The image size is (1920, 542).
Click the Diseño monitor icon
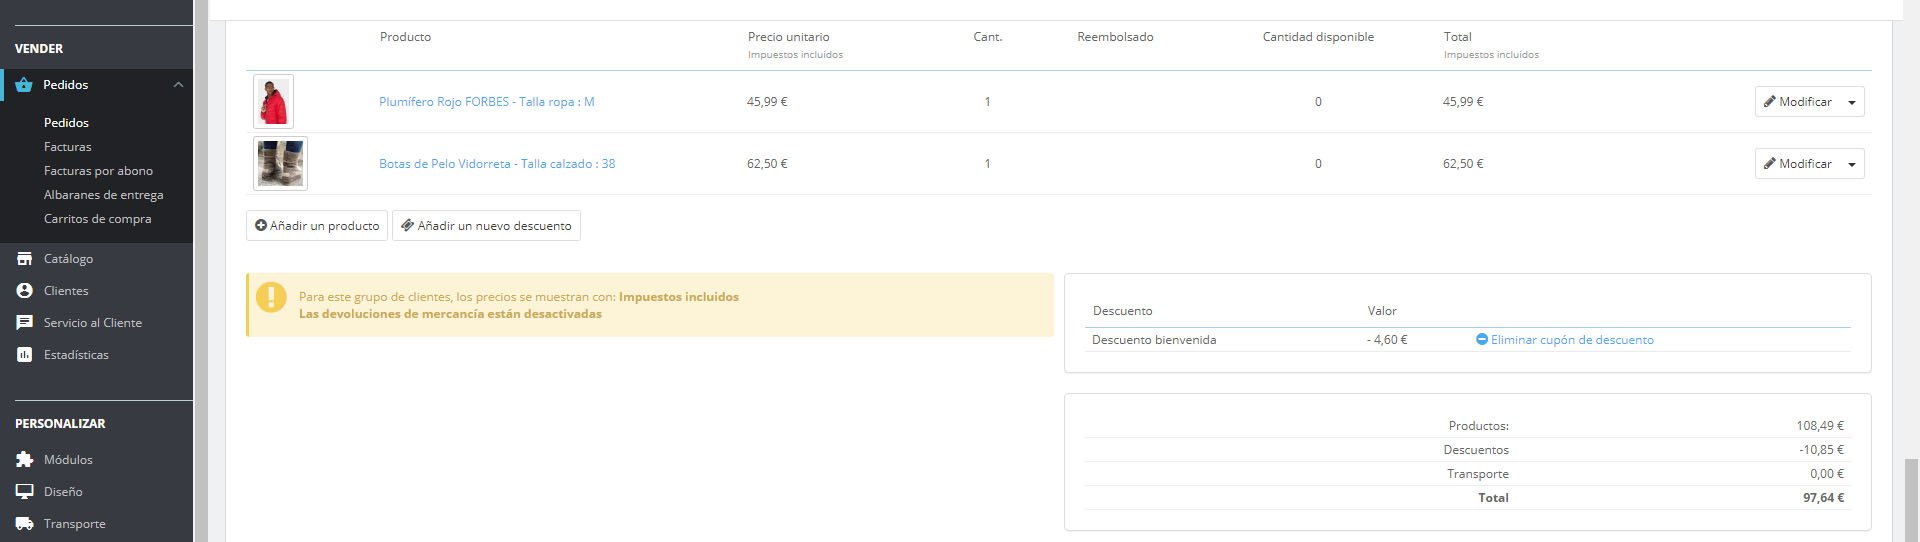point(24,492)
